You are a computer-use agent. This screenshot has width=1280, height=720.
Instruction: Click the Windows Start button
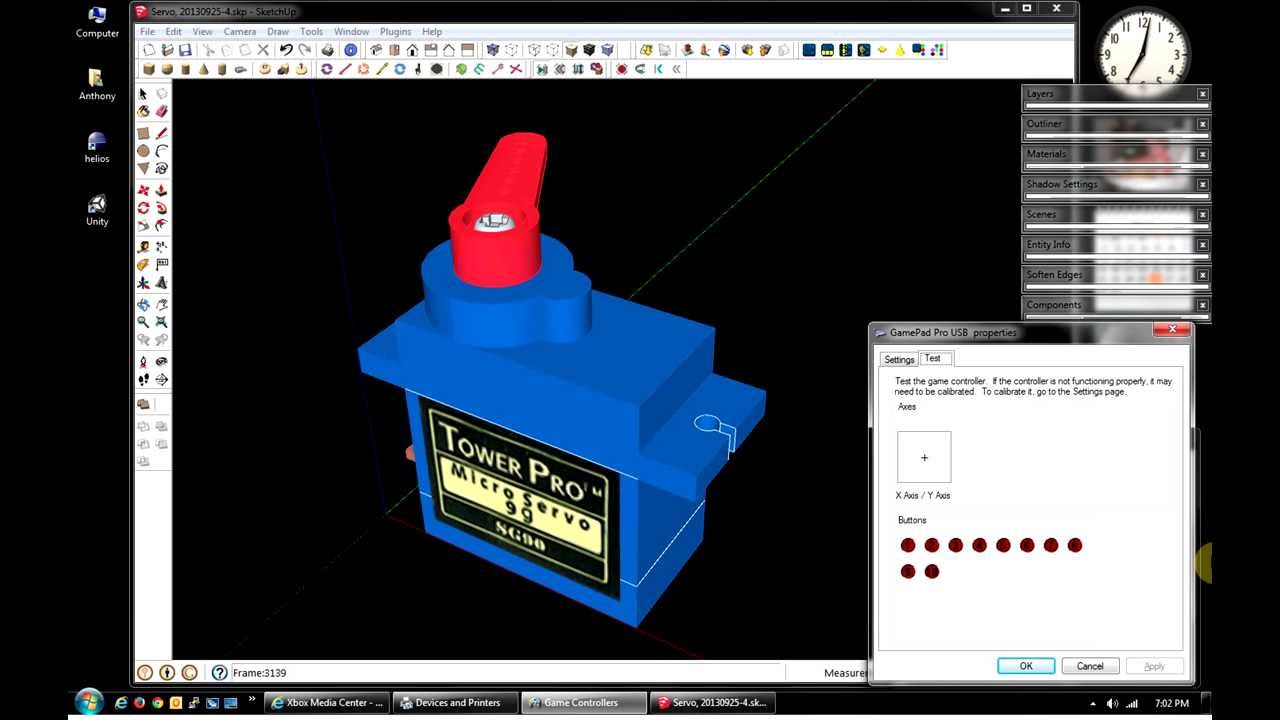88,702
